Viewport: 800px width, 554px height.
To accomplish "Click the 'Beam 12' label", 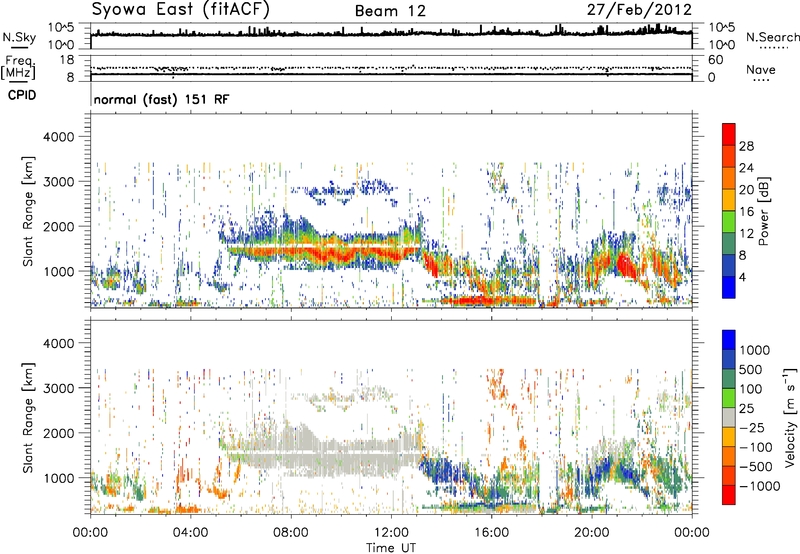I will [390, 11].
